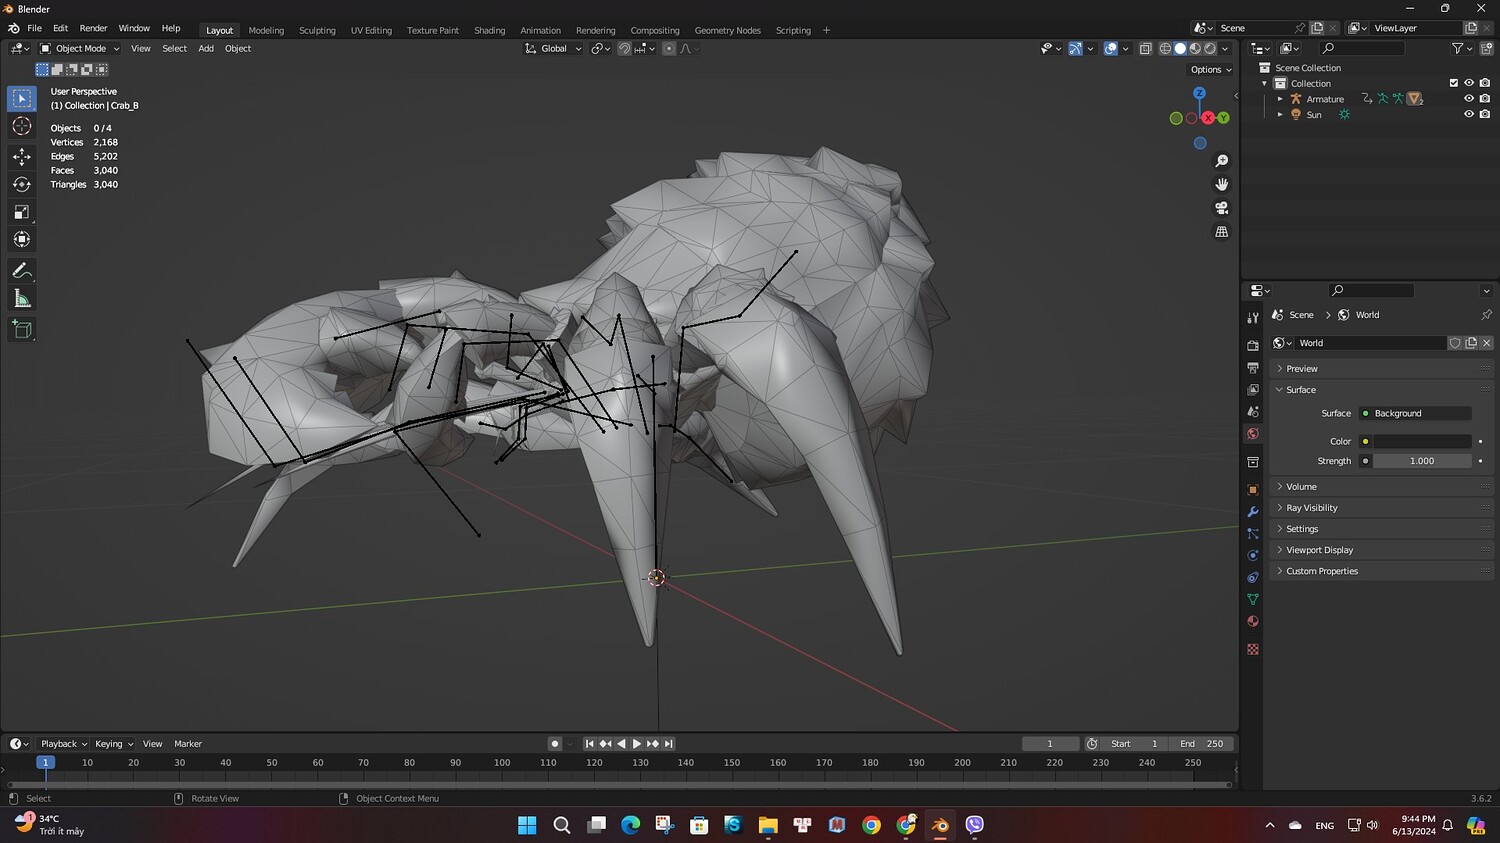The width and height of the screenshot is (1500, 843).
Task: Activate the Annotate tool
Action: (21, 271)
